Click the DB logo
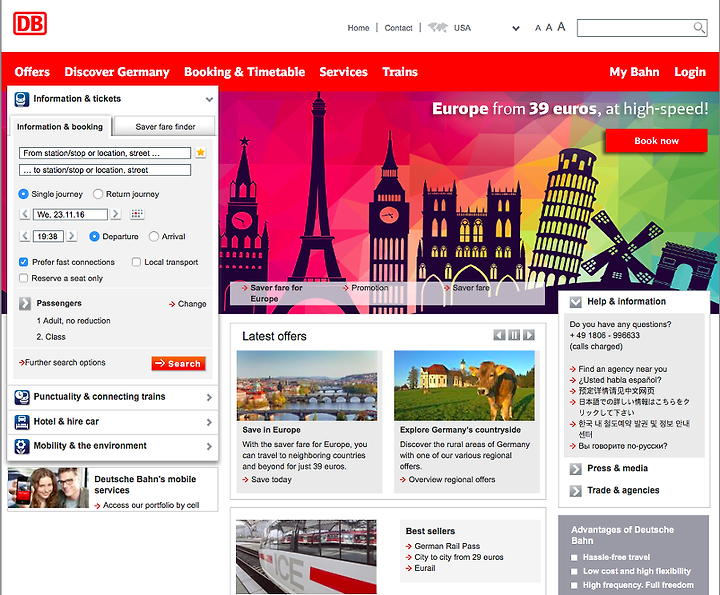 coord(30,23)
